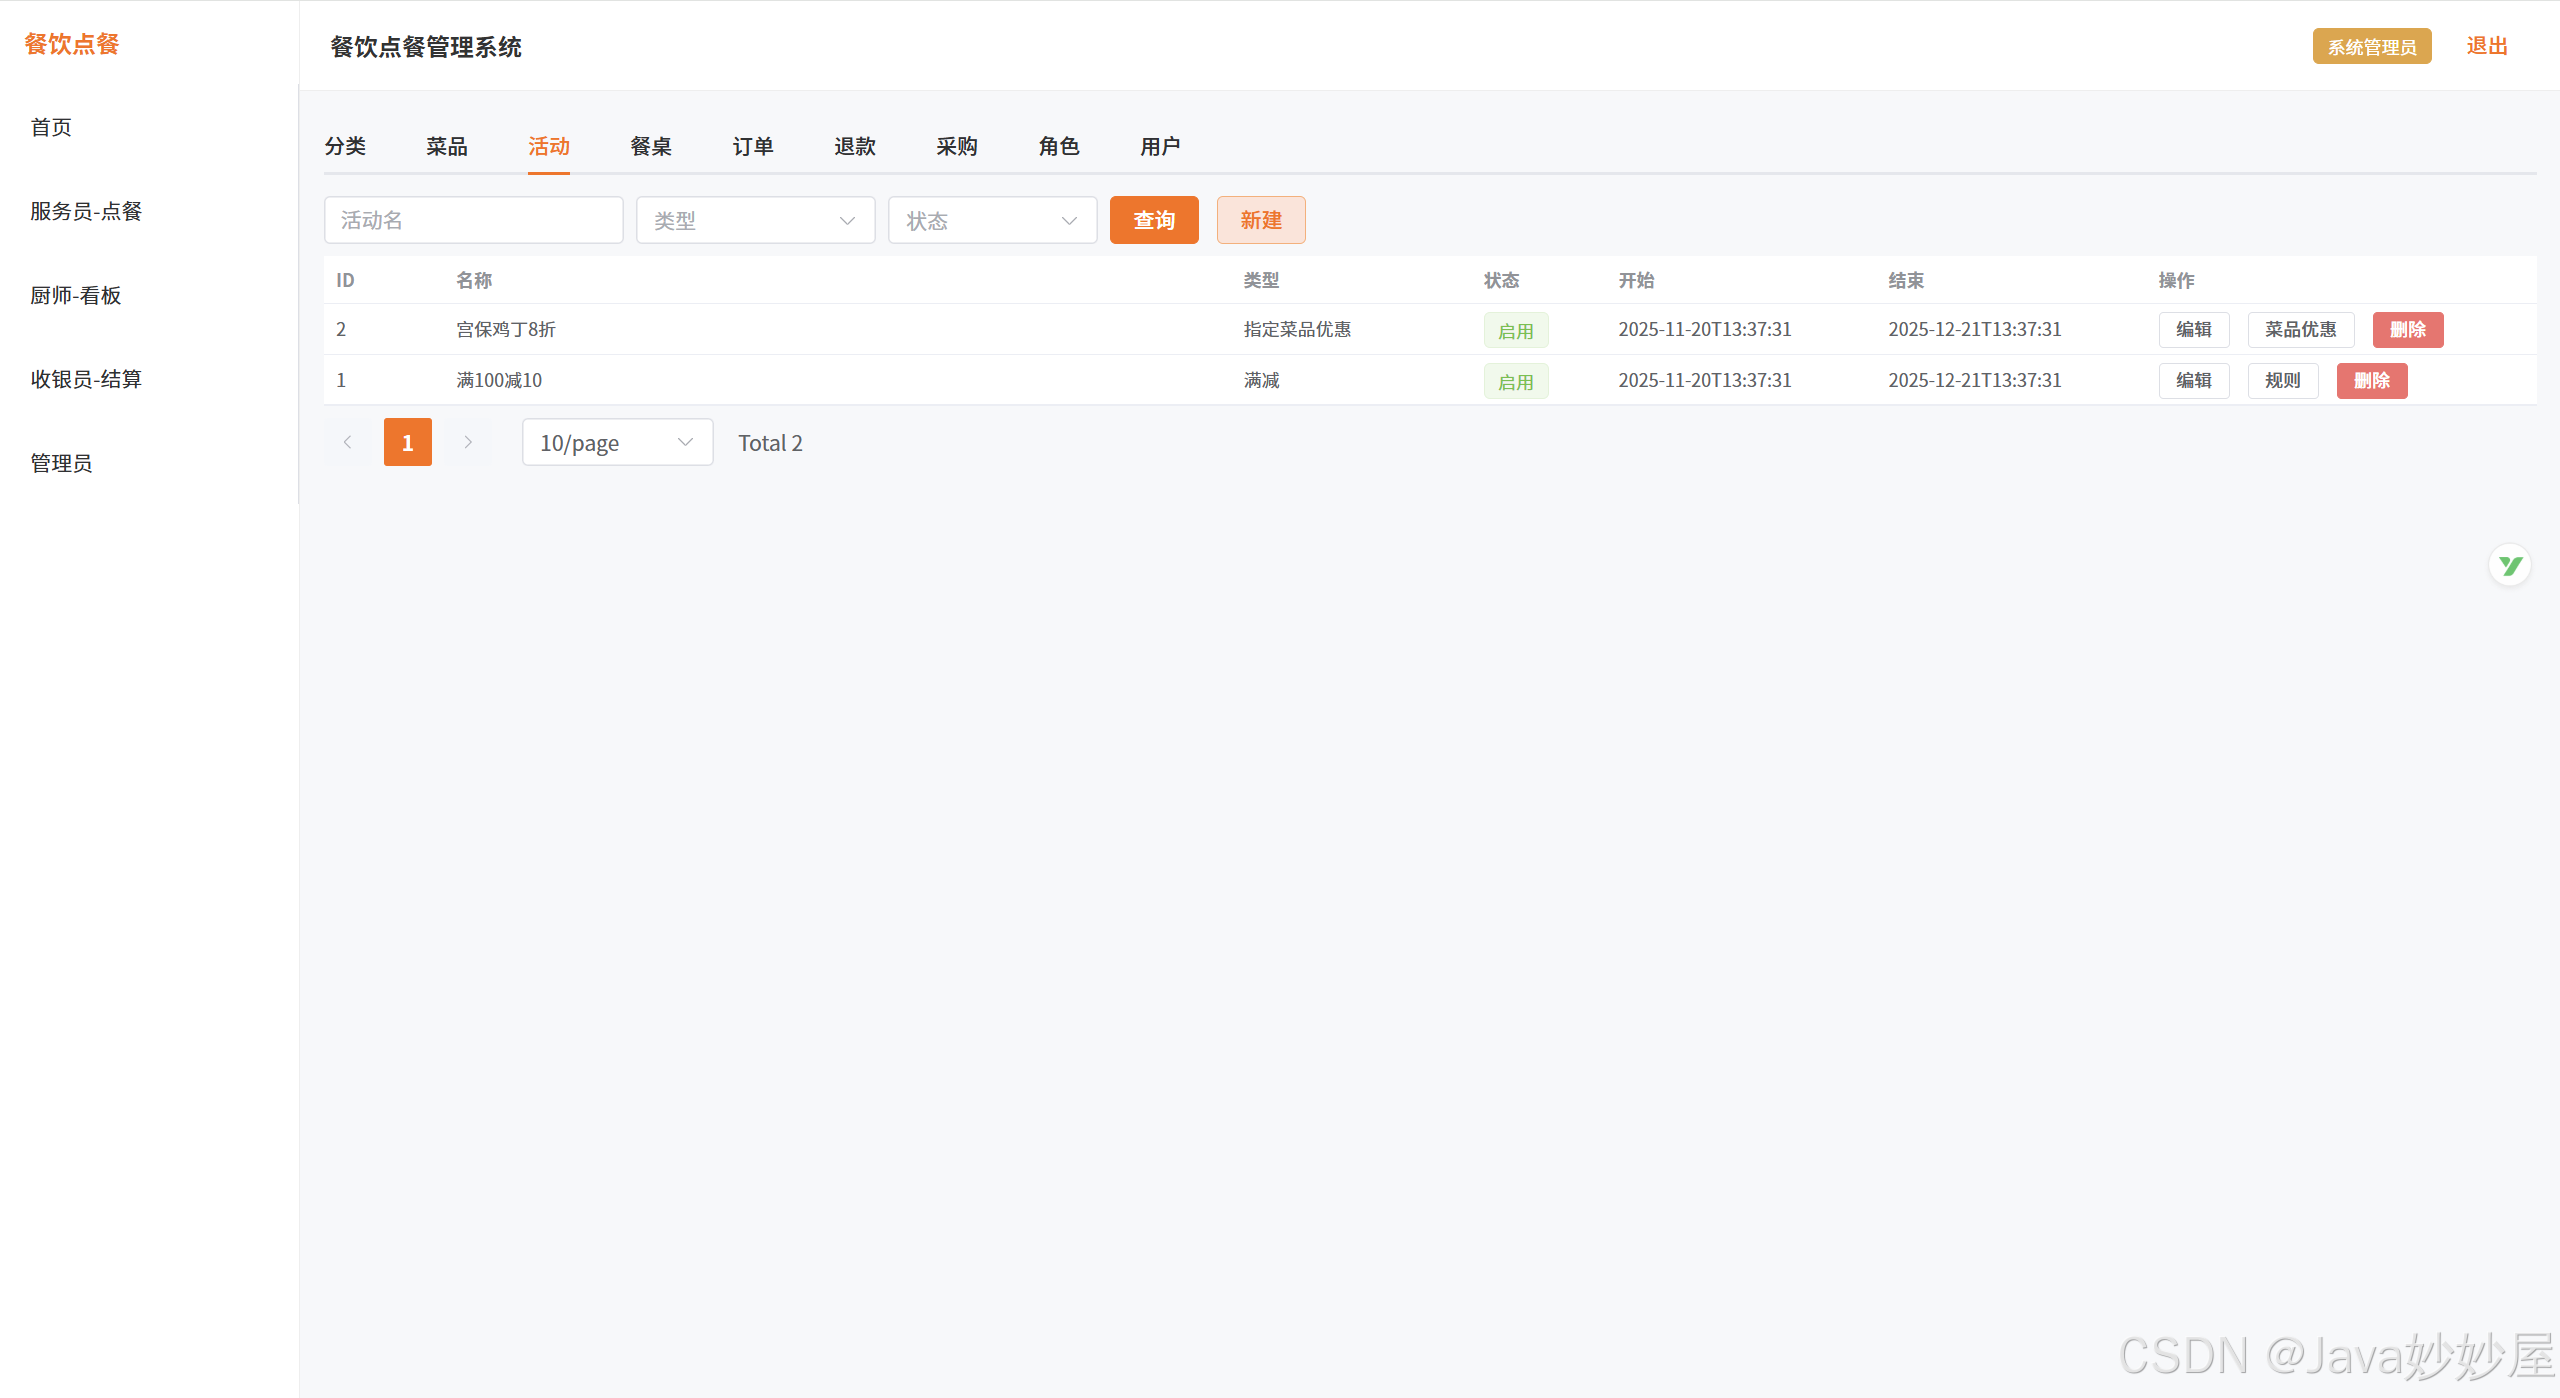Click the 查询 search button
The image size is (2560, 1398).
pyautogui.click(x=1153, y=220)
